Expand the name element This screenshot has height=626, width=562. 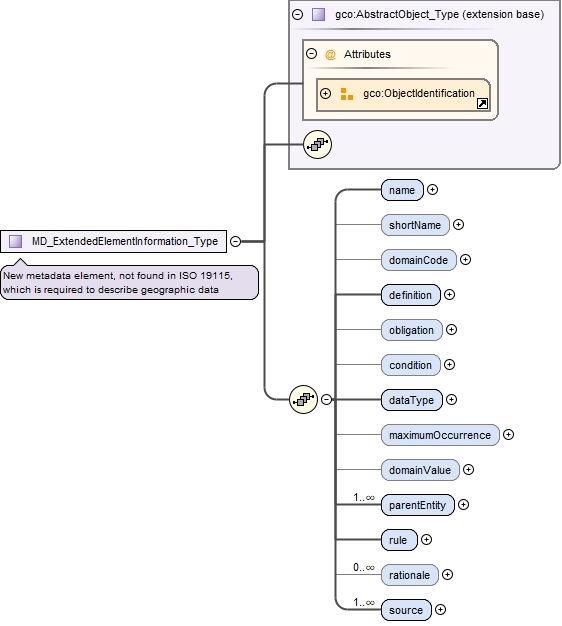point(432,190)
